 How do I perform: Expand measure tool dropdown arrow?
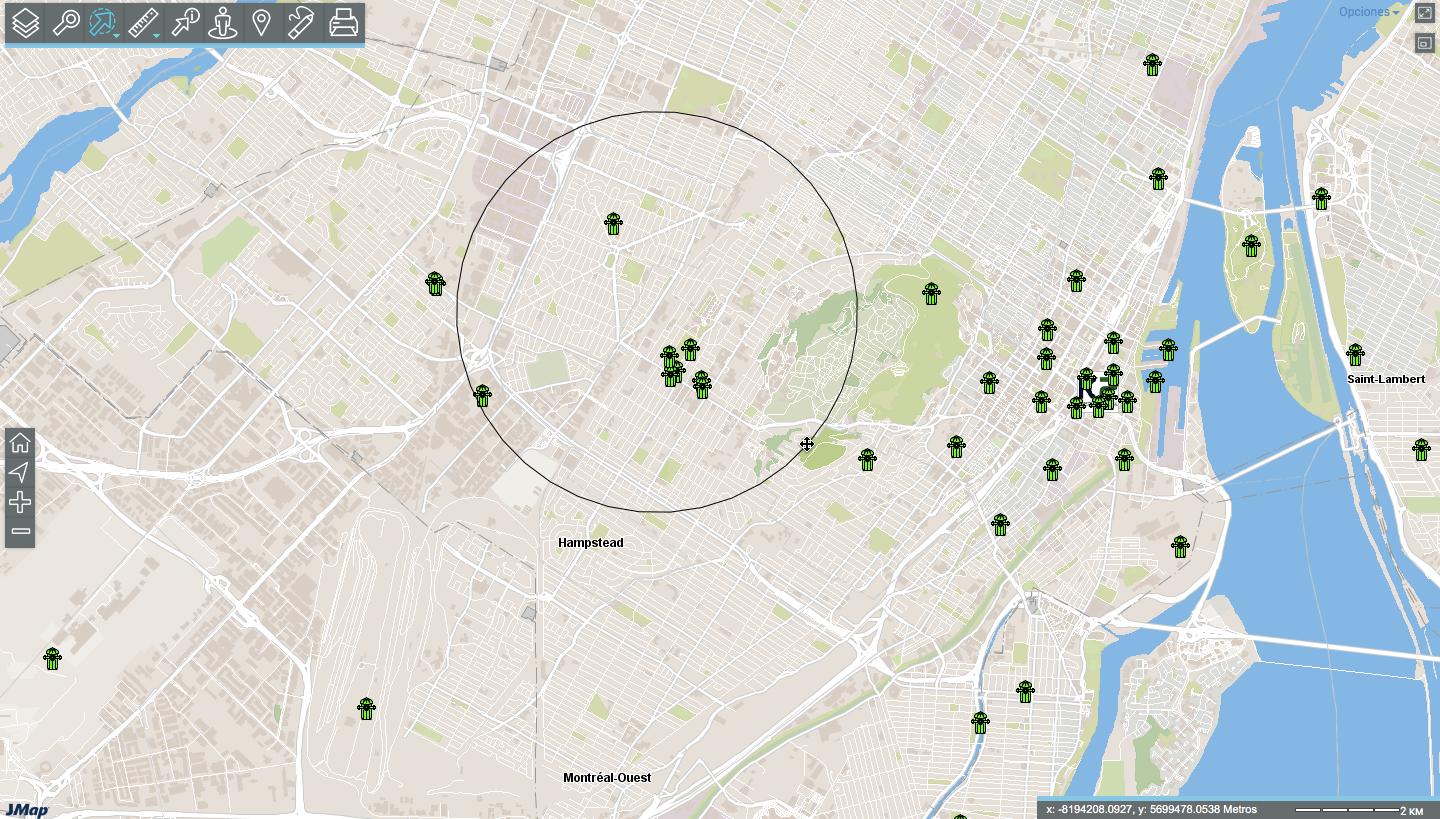(157, 36)
